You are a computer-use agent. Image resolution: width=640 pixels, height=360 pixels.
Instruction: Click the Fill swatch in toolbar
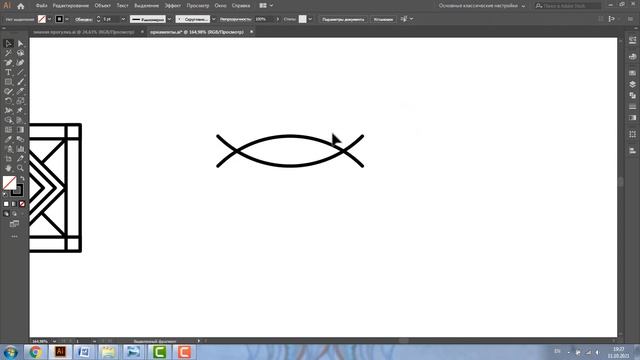coord(9,183)
